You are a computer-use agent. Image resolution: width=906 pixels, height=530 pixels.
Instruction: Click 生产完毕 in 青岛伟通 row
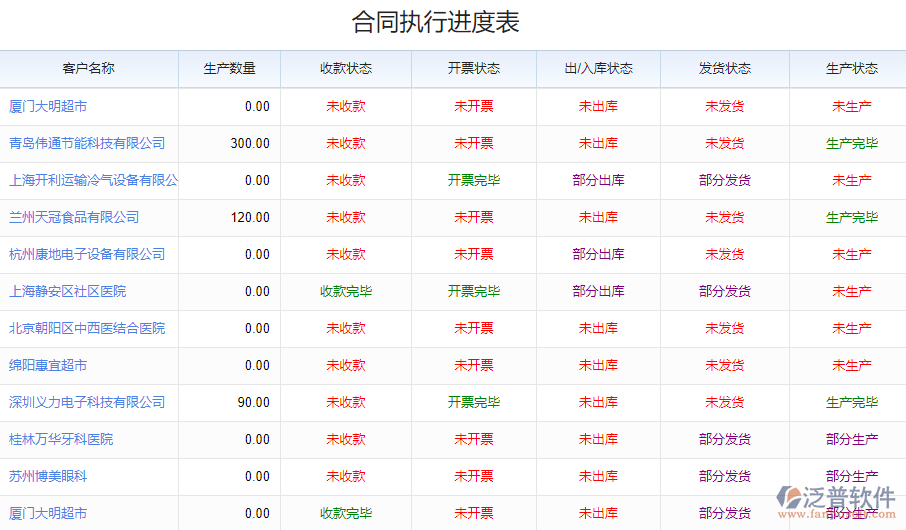pyautogui.click(x=852, y=143)
